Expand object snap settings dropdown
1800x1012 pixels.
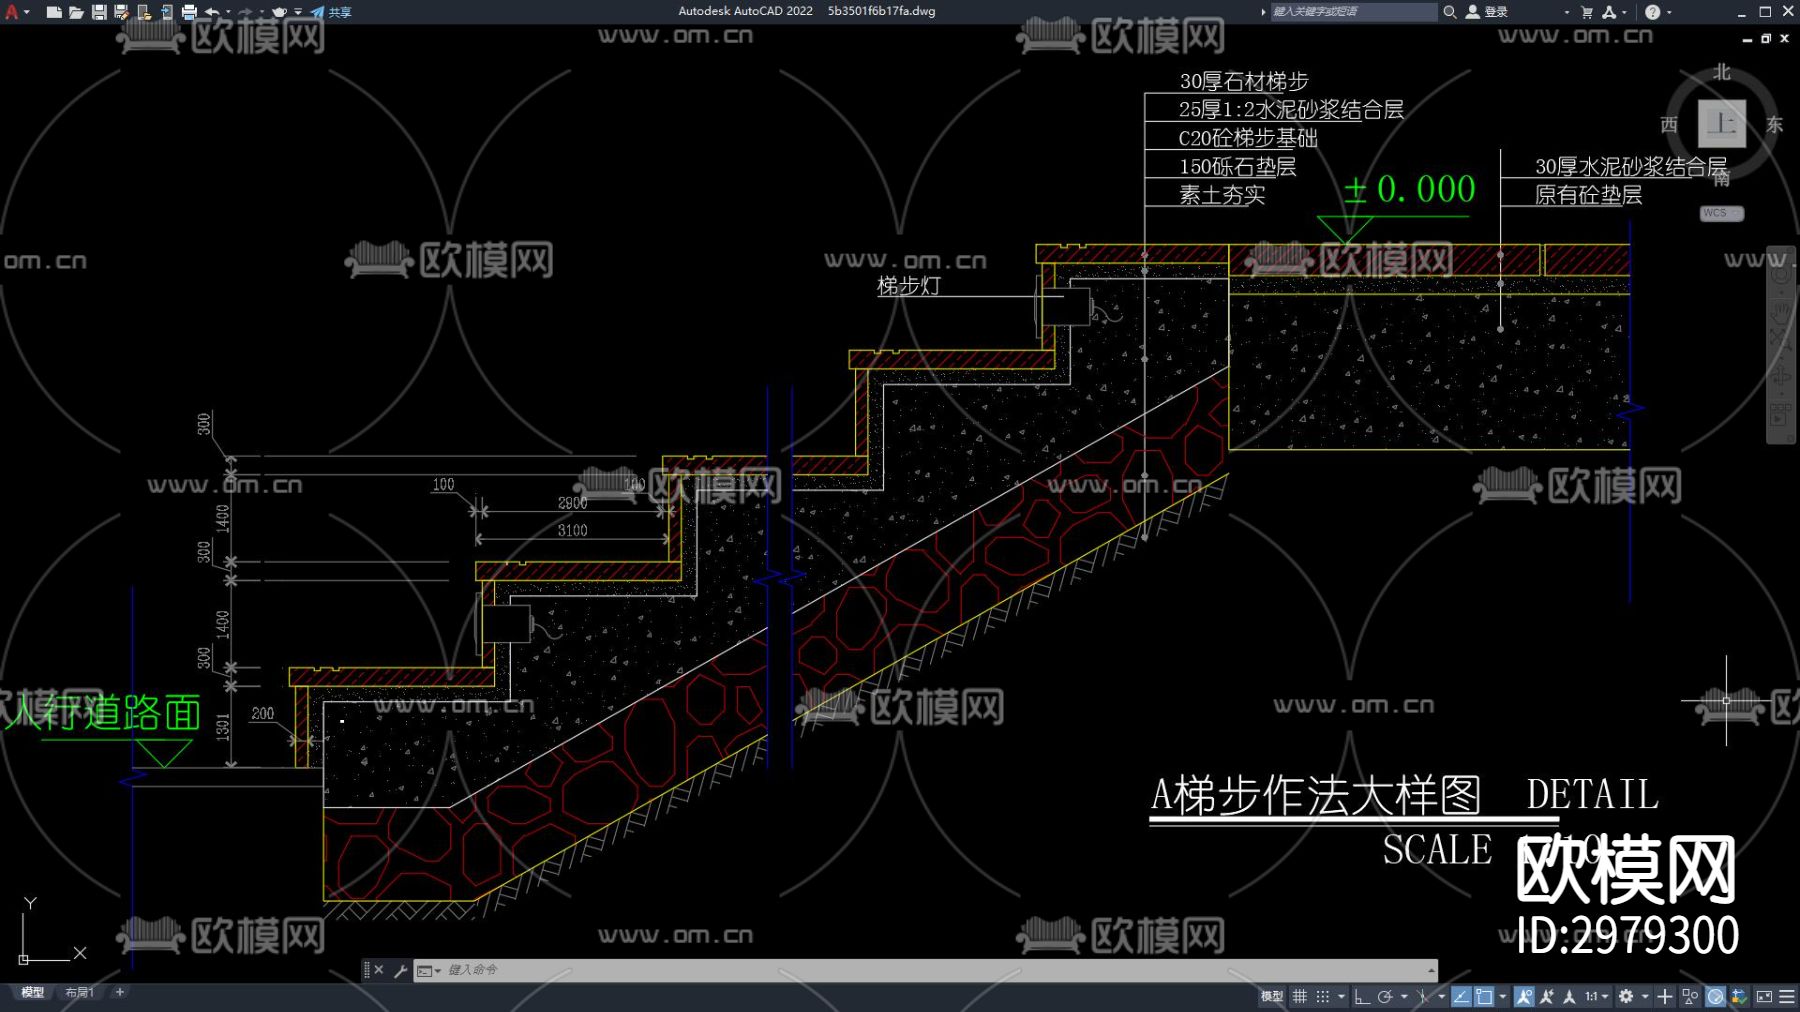tap(1502, 996)
